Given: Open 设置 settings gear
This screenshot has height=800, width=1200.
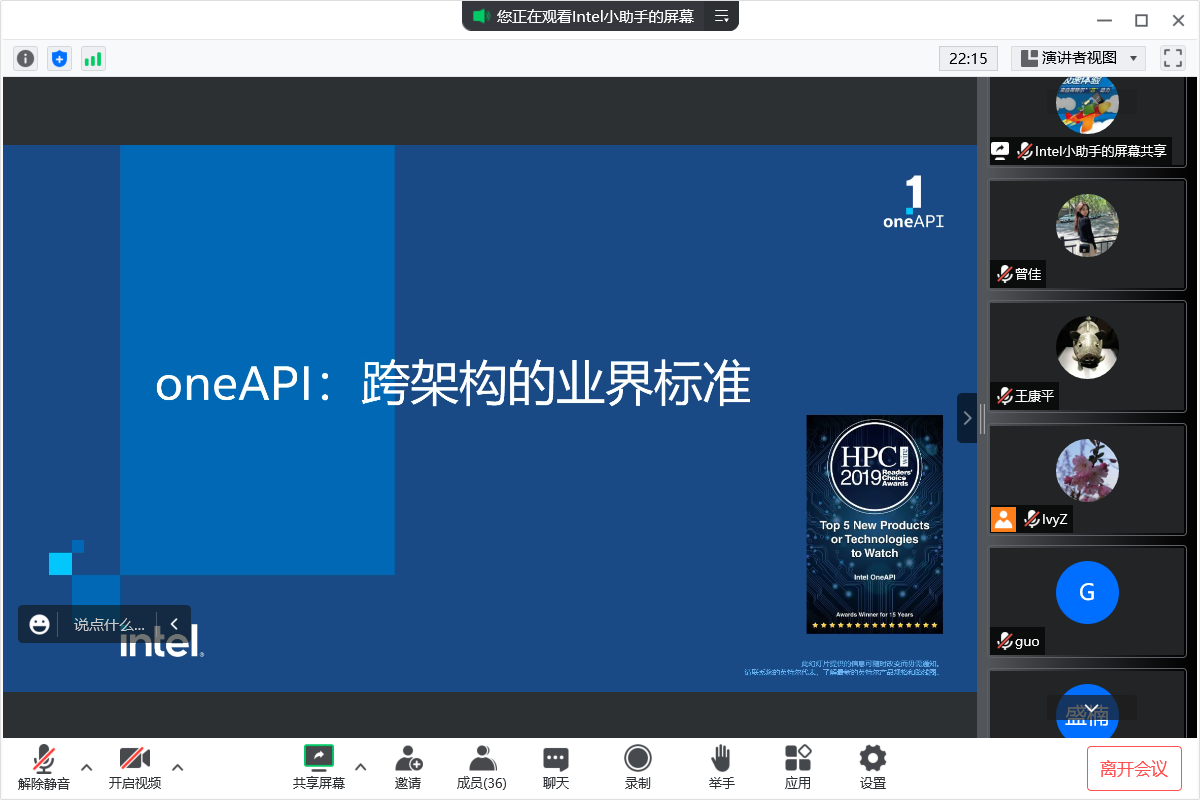Looking at the screenshot, I should (873, 766).
